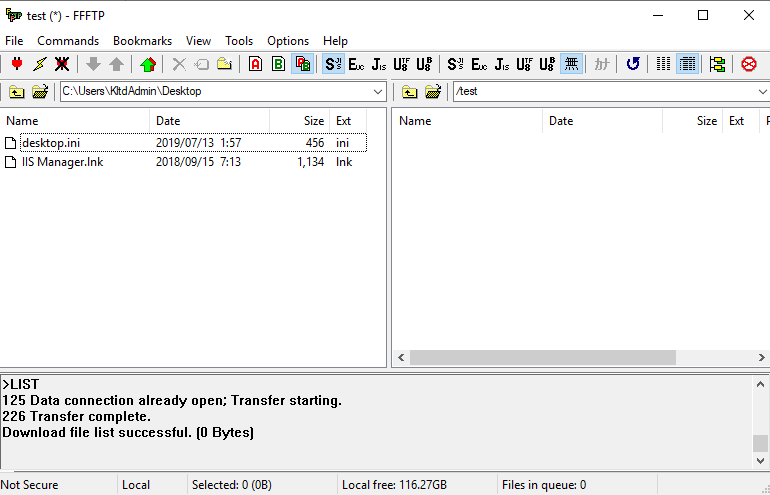
Task: Click the gray Download arrow icon
Action: pos(93,64)
